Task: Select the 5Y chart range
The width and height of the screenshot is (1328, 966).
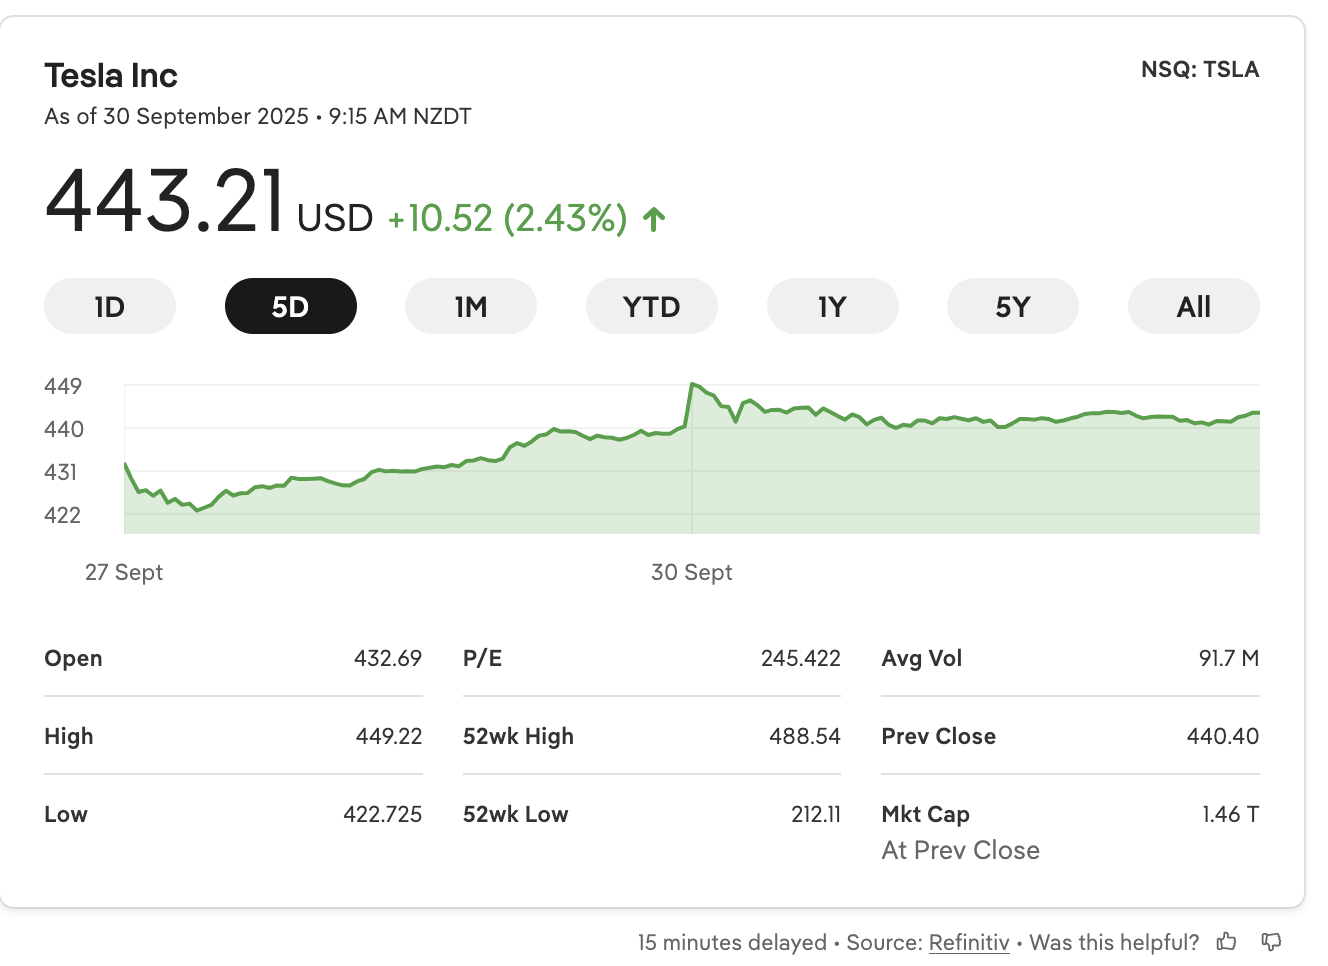Action: pyautogui.click(x=1012, y=306)
